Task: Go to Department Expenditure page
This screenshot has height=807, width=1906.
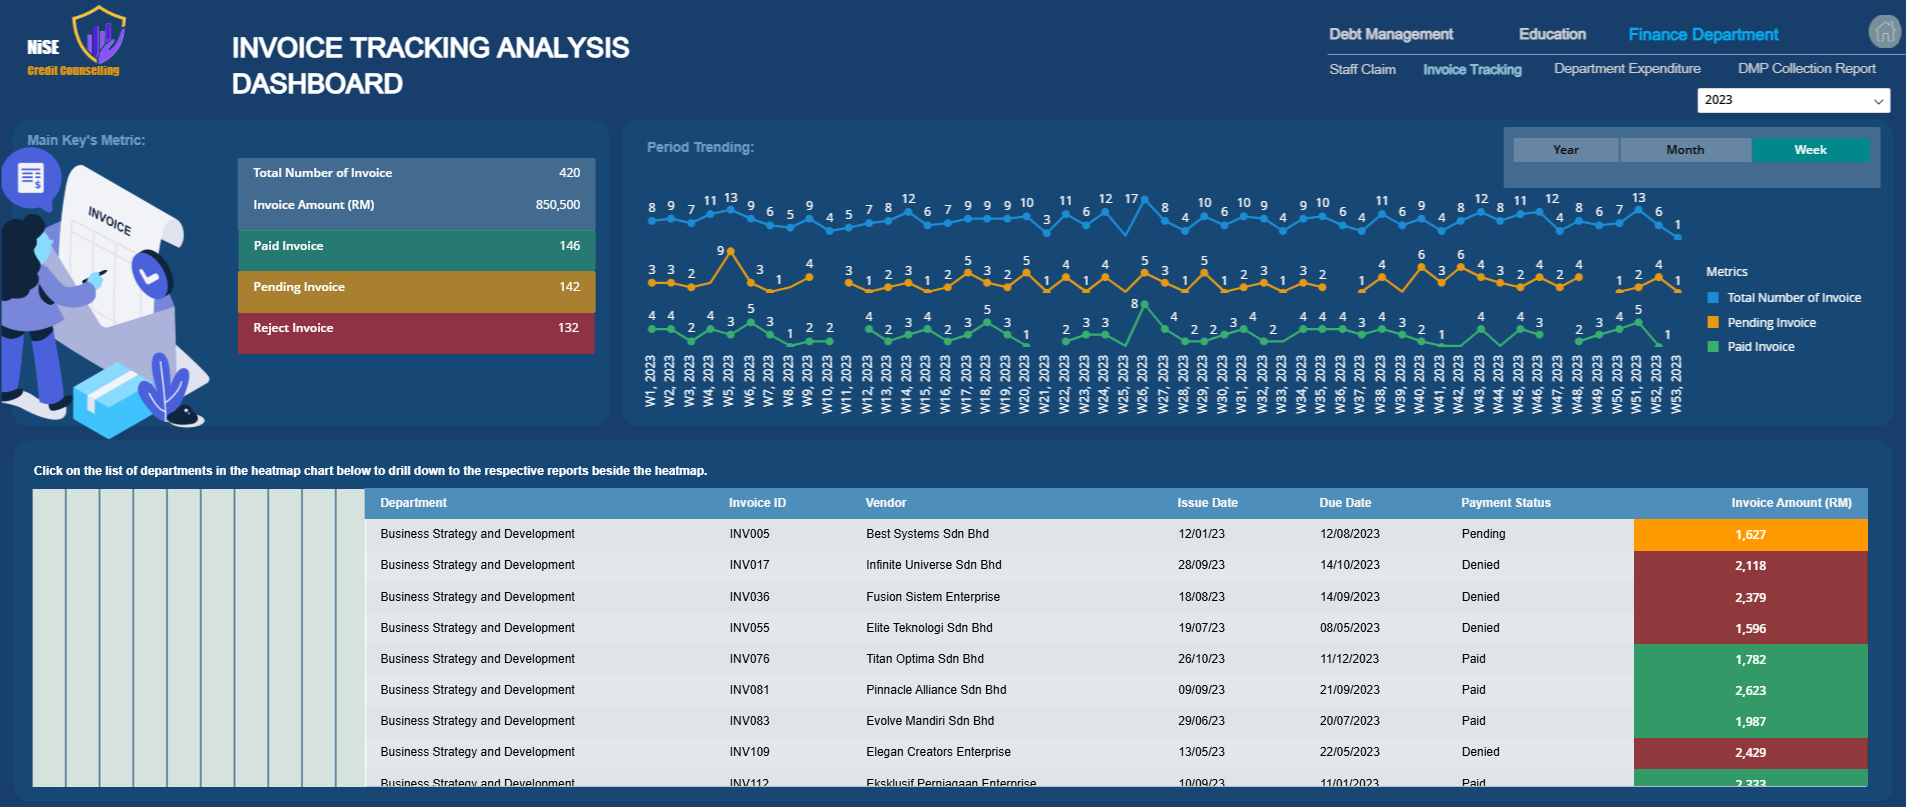Action: coord(1627,69)
